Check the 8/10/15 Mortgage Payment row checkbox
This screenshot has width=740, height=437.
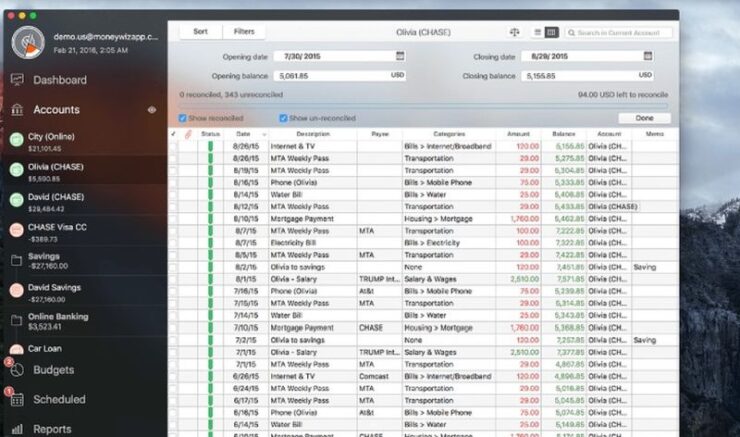[x=173, y=219]
